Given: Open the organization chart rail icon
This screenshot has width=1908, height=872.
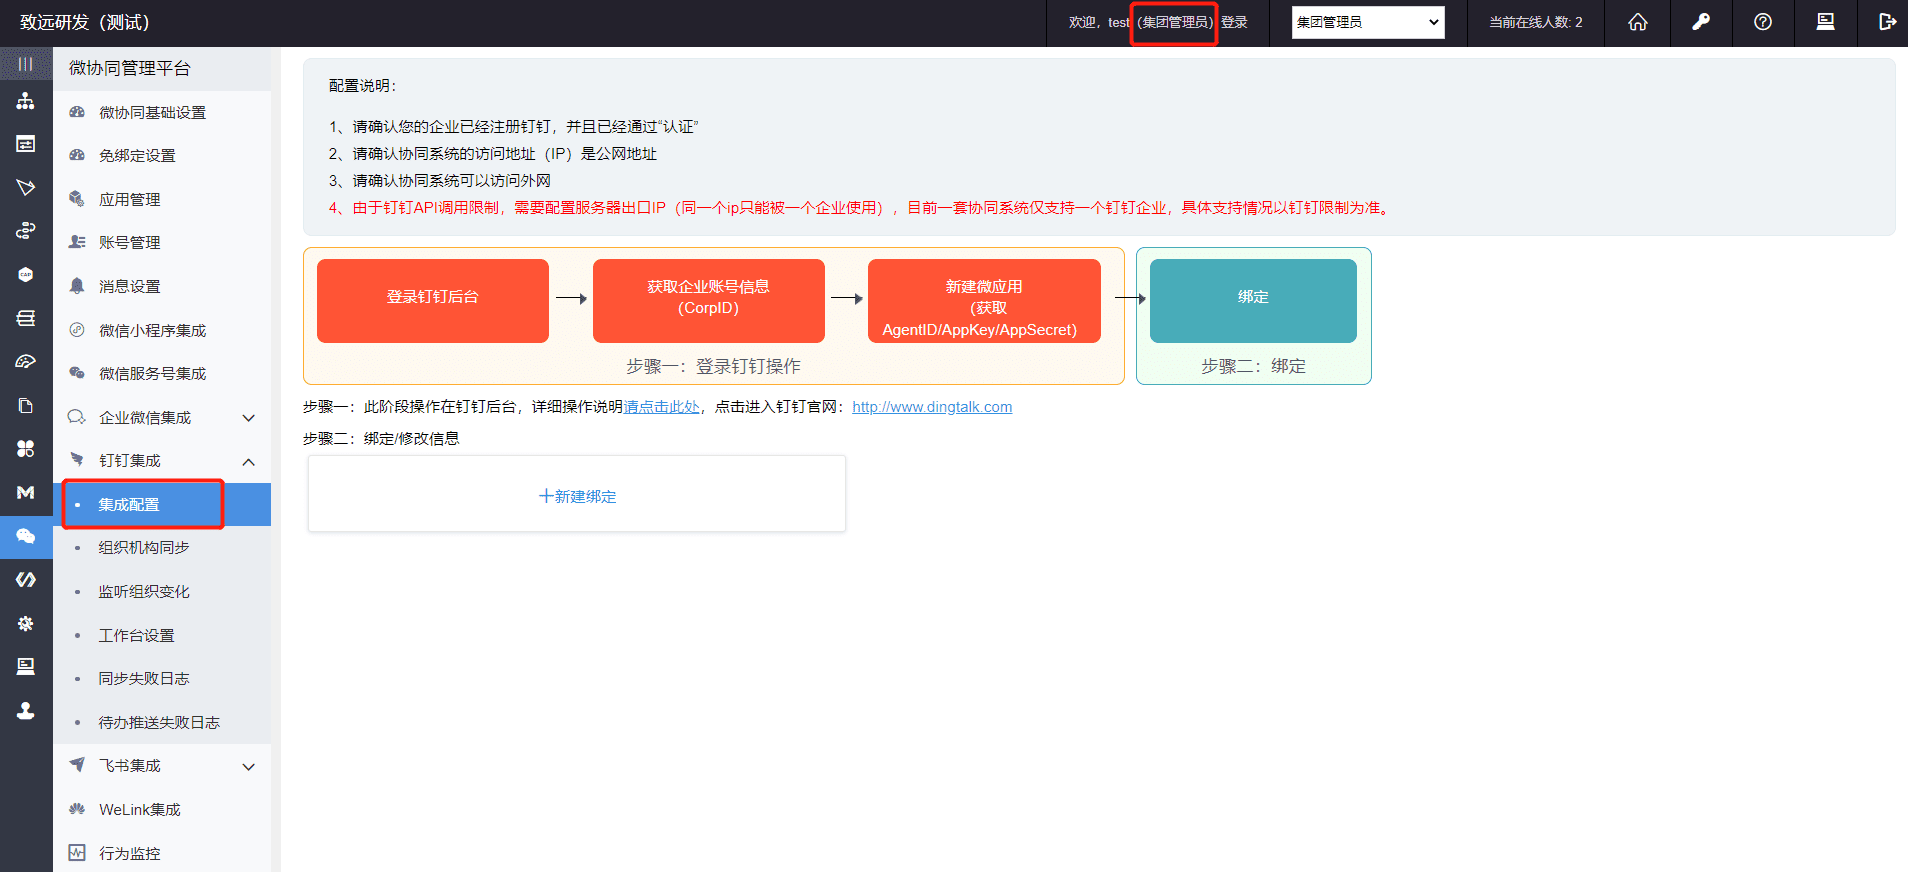Looking at the screenshot, I should tap(26, 101).
